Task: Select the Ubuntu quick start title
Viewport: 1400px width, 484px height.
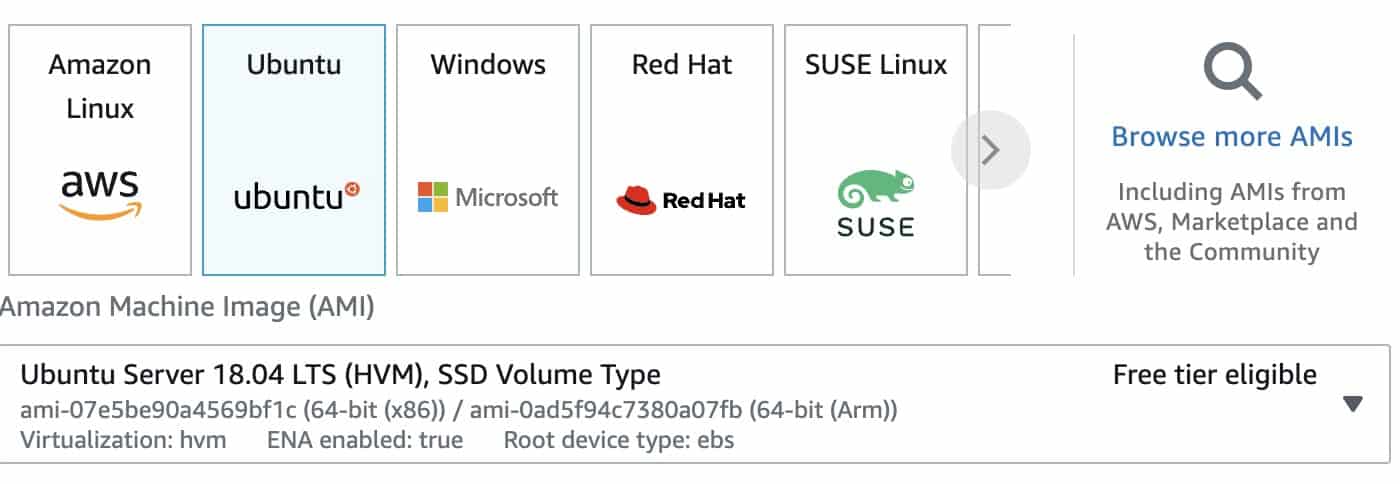Action: pyautogui.click(x=294, y=66)
